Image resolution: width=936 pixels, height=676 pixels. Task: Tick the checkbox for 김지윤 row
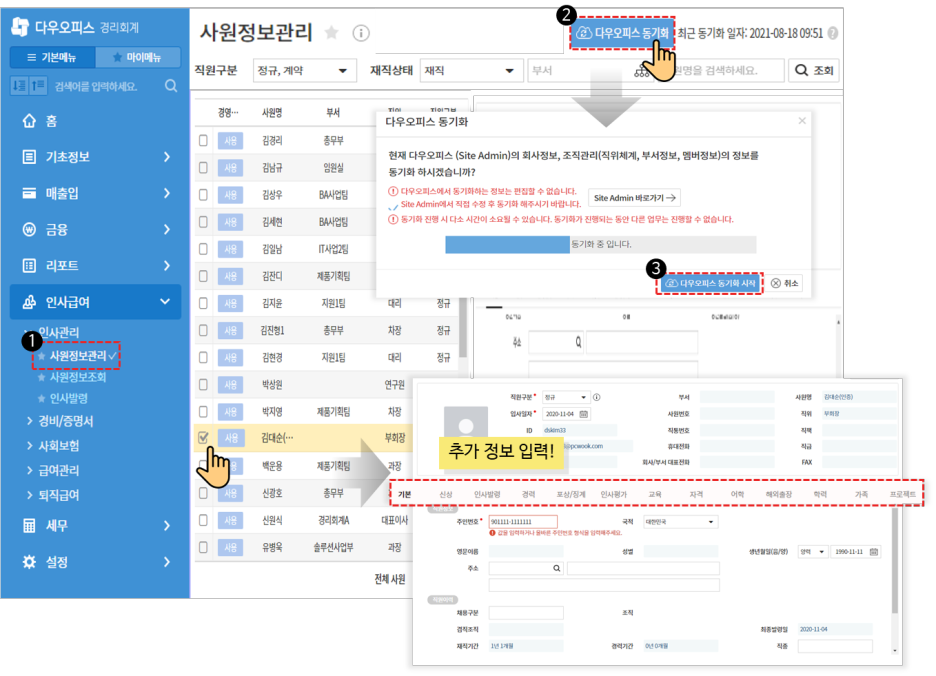(x=204, y=303)
